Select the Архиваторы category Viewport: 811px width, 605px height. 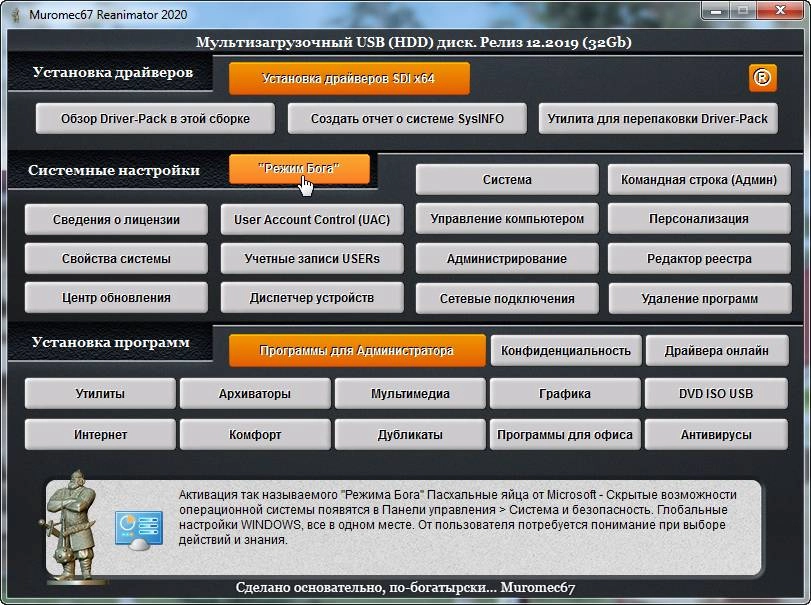(255, 394)
